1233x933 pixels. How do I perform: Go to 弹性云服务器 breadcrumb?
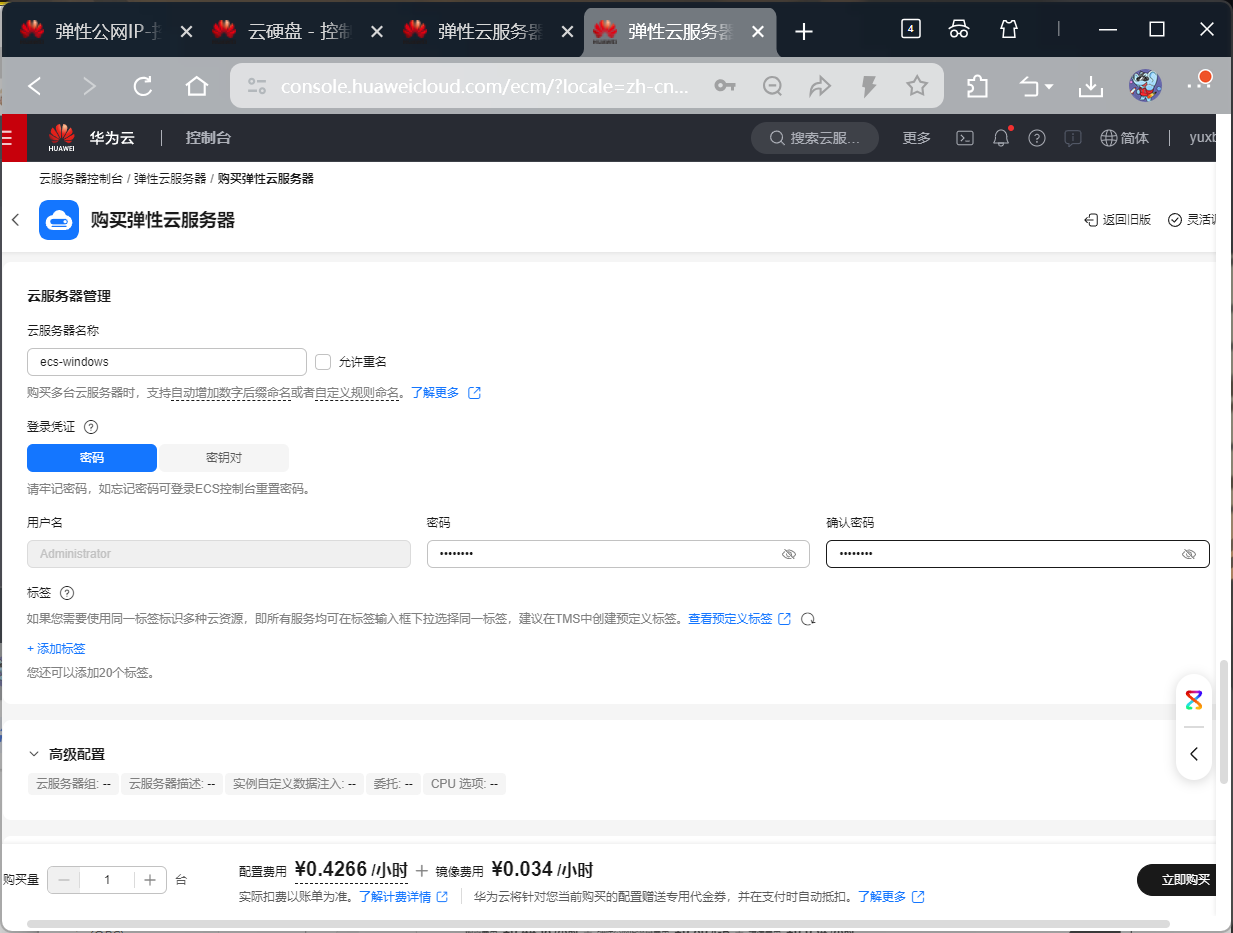[170, 179]
